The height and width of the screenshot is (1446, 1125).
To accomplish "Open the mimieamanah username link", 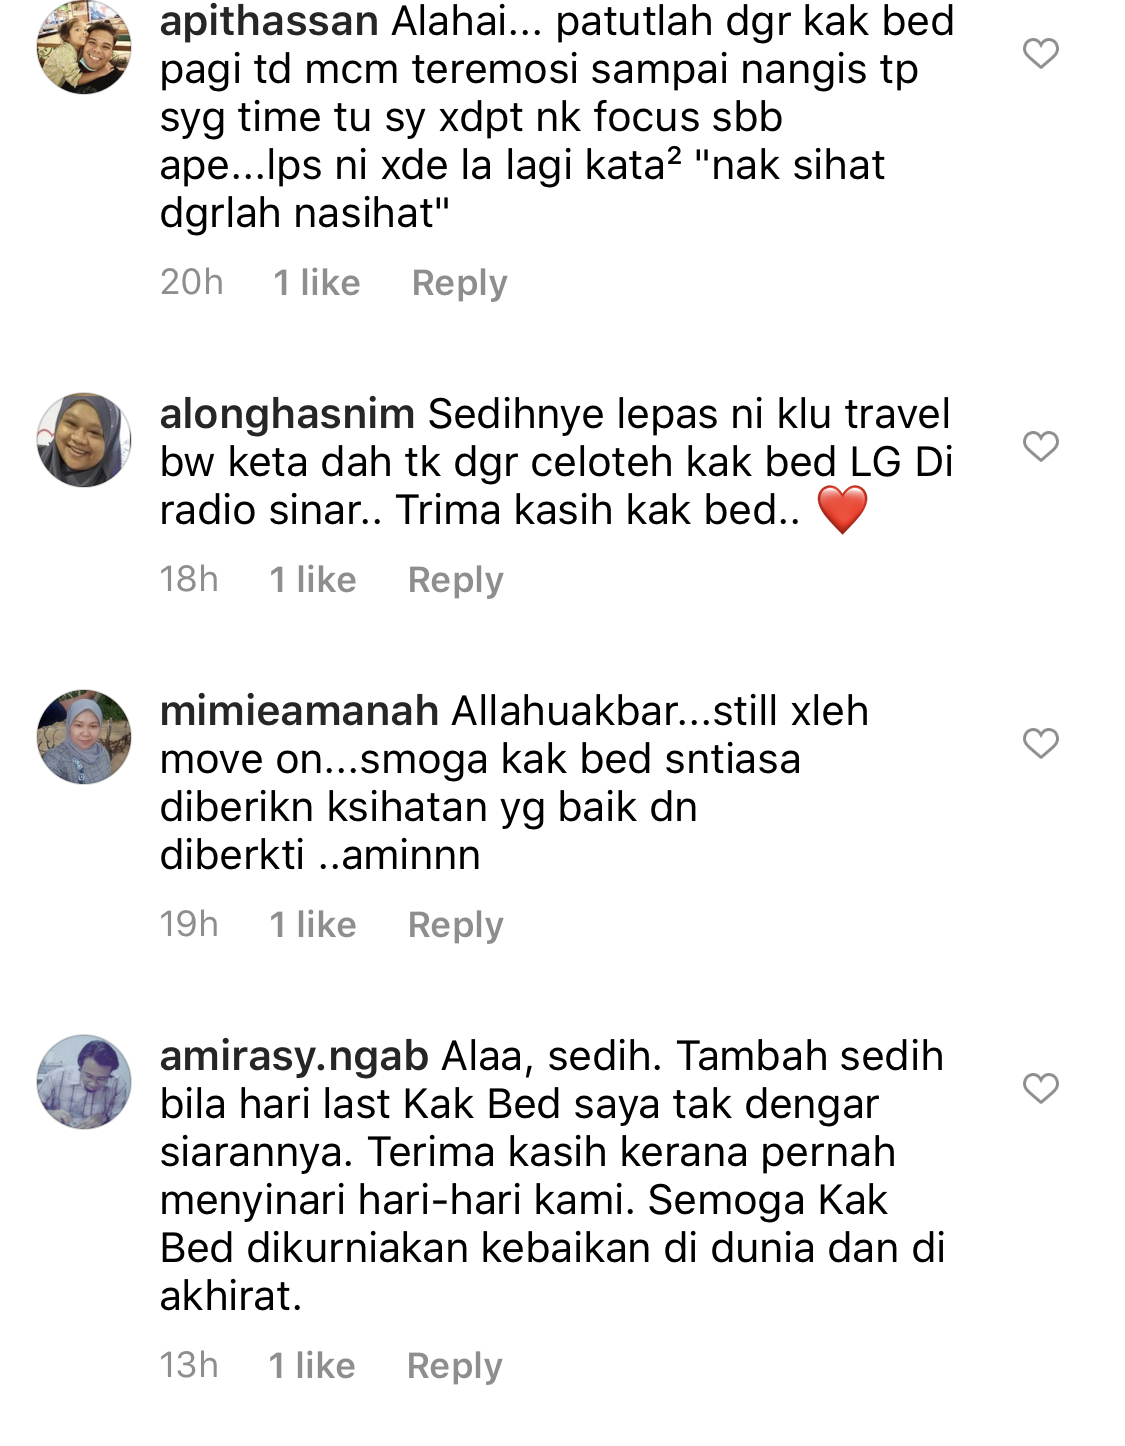I will (x=299, y=711).
